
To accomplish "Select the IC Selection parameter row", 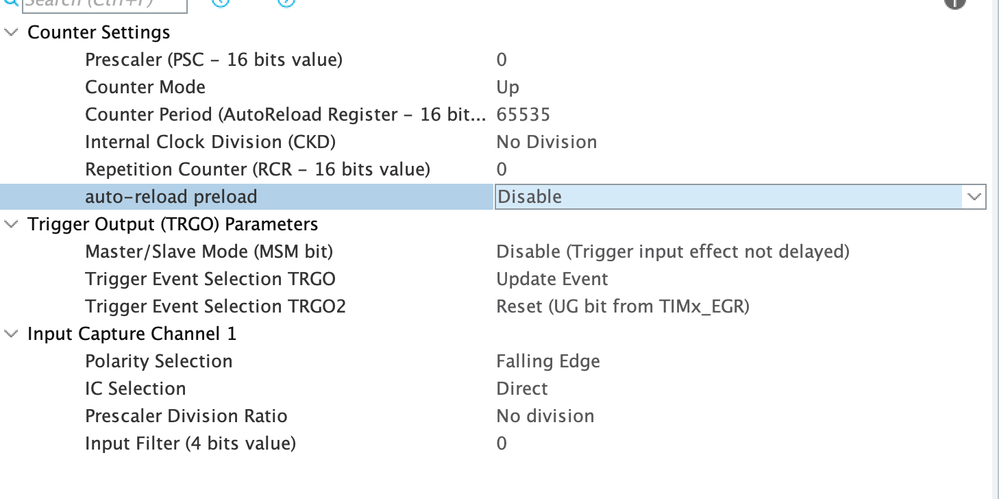I will 135,388.
